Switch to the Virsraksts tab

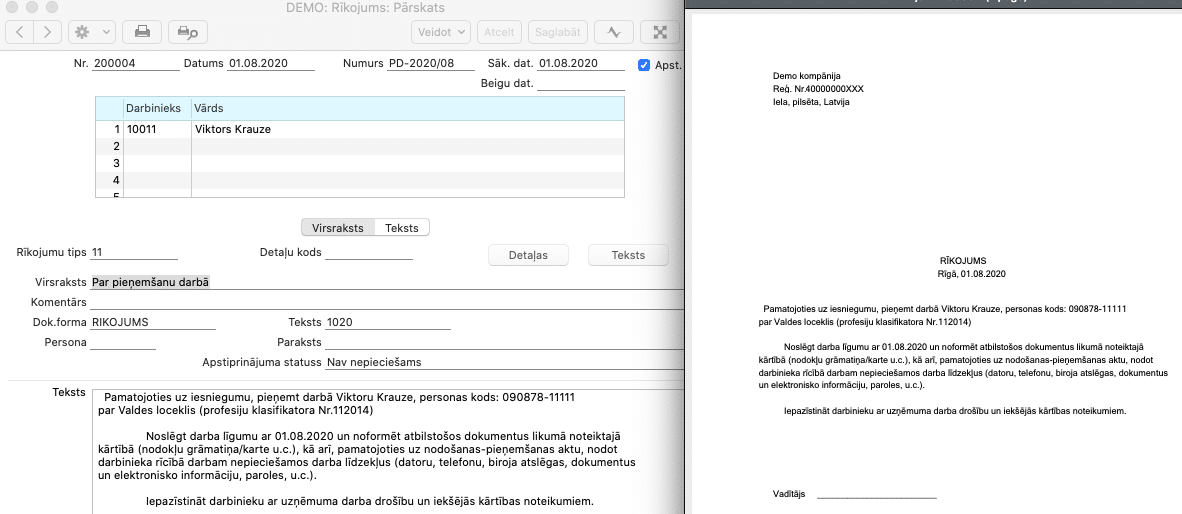coord(338,228)
